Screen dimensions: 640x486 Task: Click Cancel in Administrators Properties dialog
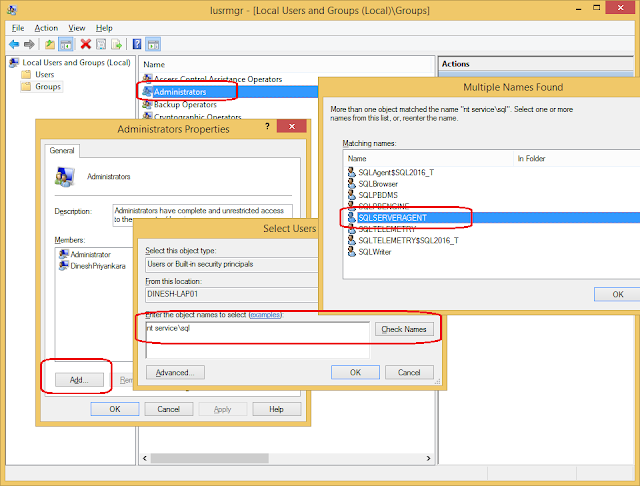tap(169, 409)
